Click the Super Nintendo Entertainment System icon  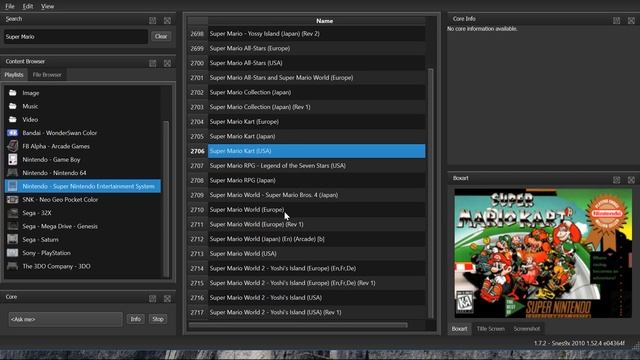tap(13, 186)
